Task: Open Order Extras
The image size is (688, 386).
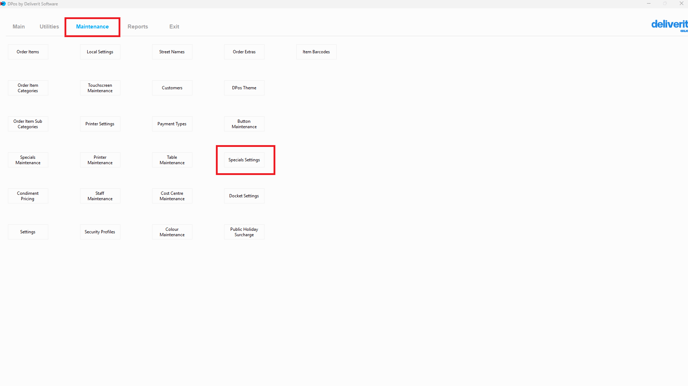Action: pyautogui.click(x=244, y=52)
